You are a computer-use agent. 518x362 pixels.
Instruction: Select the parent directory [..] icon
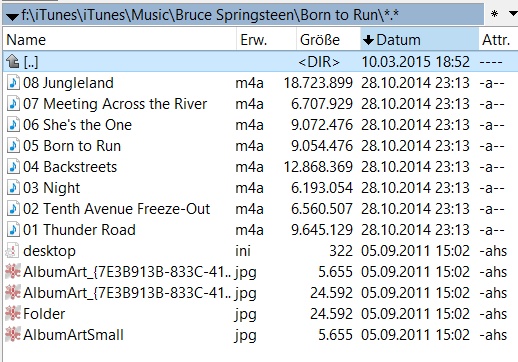pos(13,62)
